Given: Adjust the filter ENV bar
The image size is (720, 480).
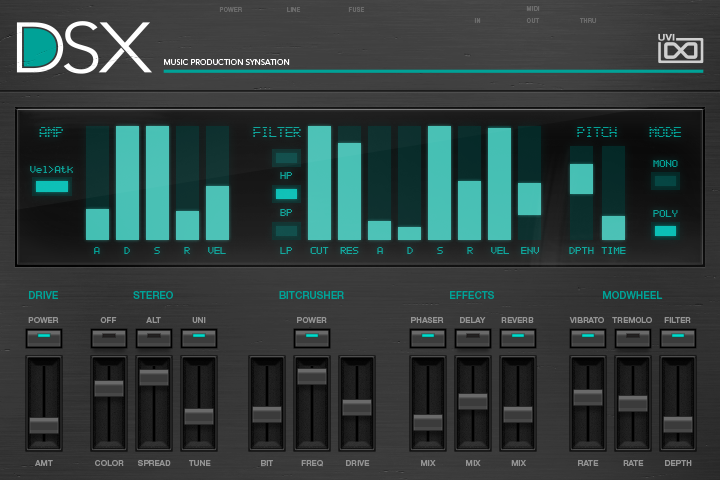Looking at the screenshot, I should click(529, 183).
